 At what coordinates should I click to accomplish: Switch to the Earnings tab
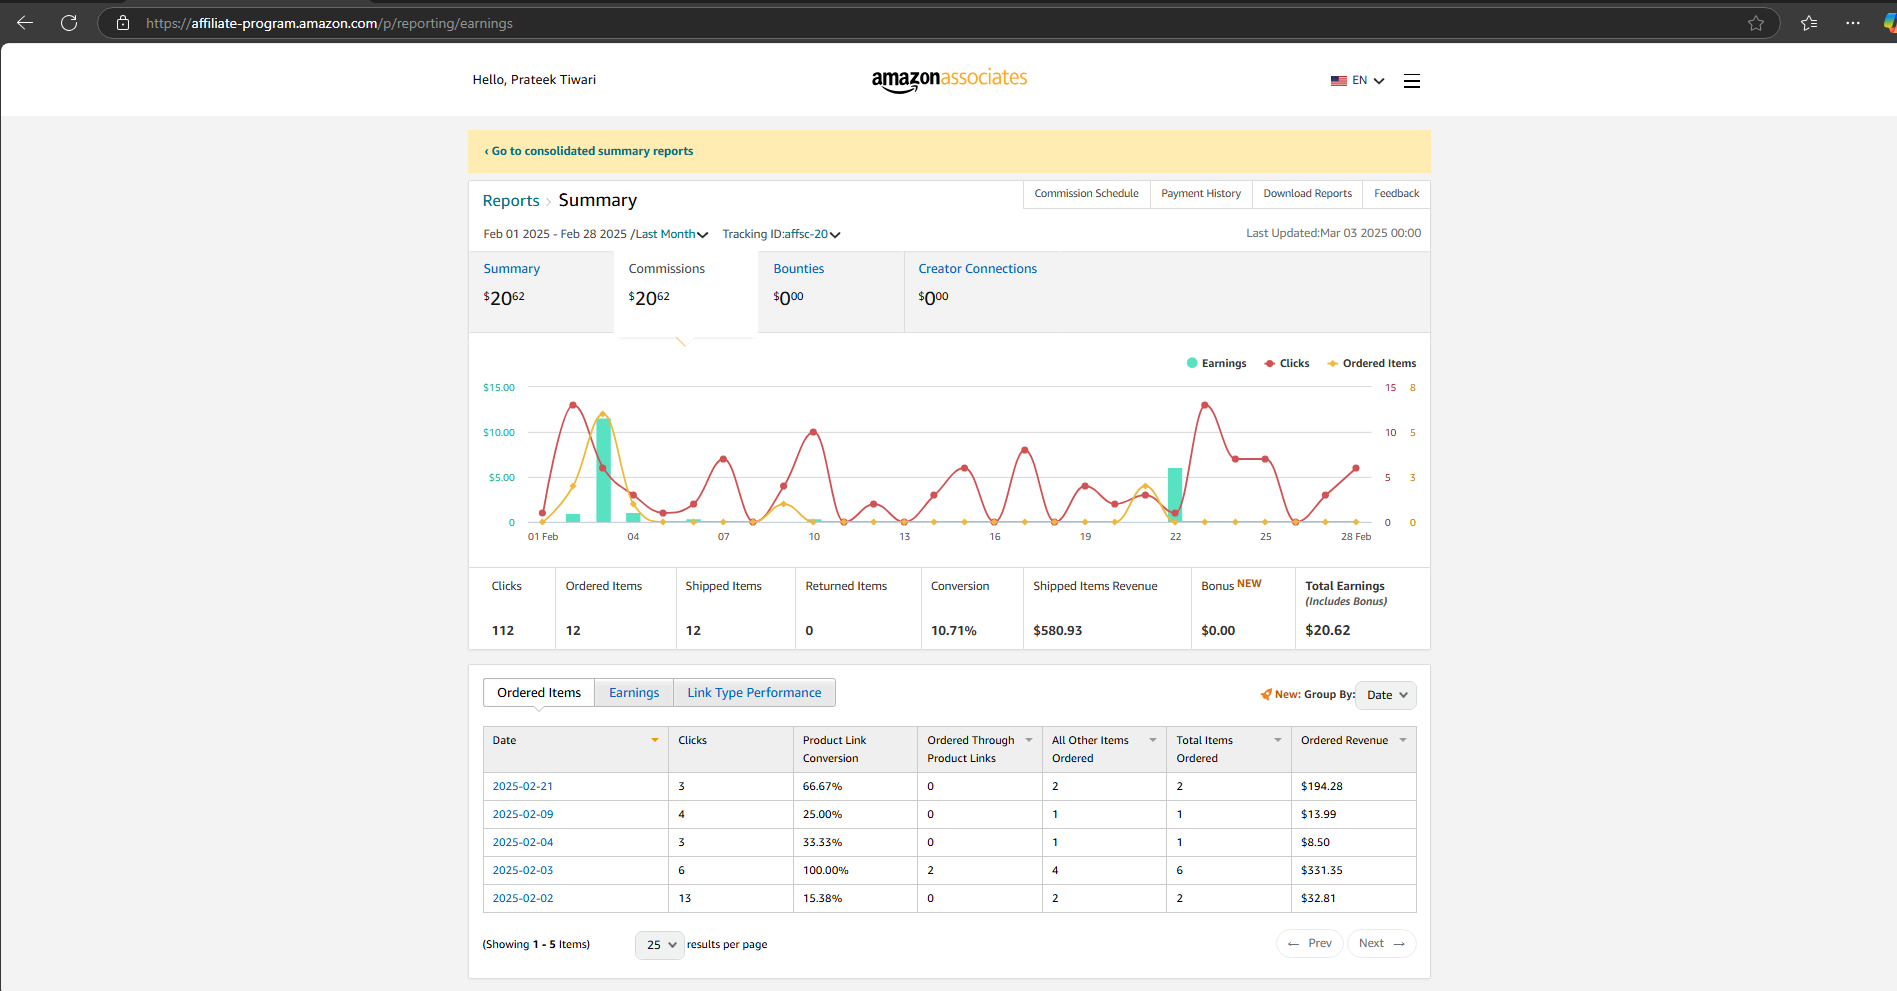634,693
